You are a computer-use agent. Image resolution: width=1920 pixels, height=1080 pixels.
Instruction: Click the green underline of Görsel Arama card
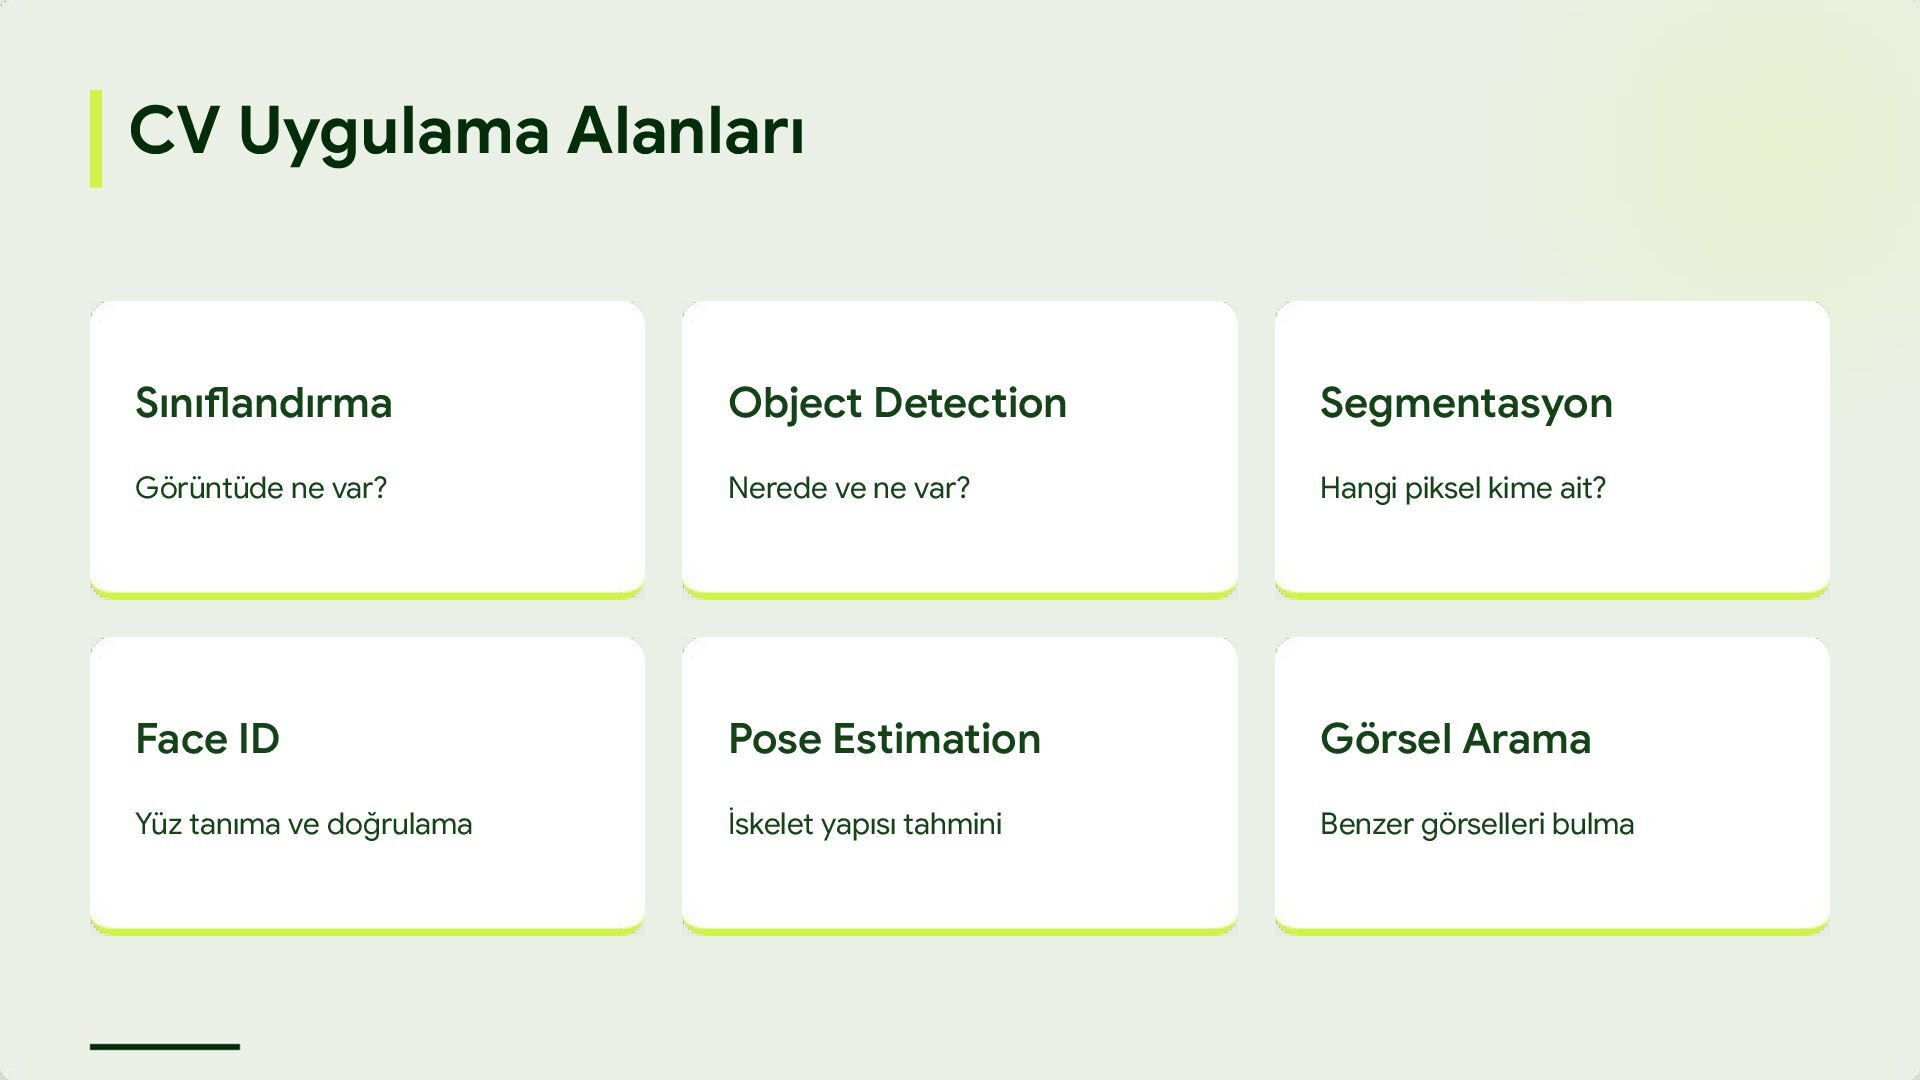point(1552,931)
